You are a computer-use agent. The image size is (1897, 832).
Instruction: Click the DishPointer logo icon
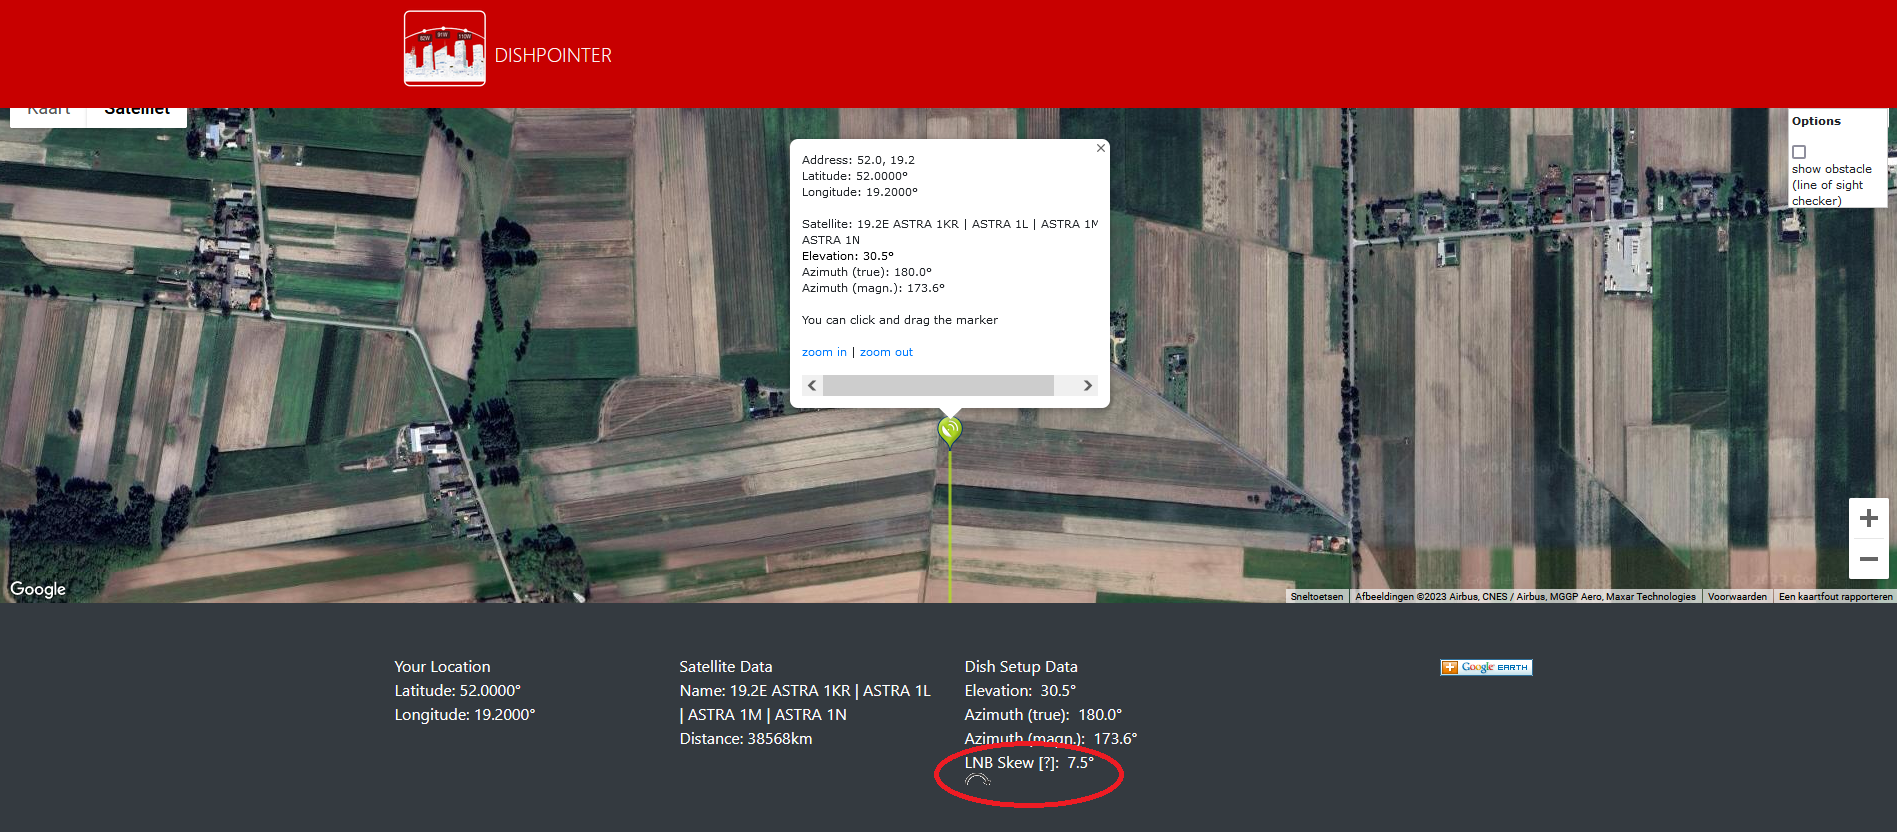(x=445, y=48)
